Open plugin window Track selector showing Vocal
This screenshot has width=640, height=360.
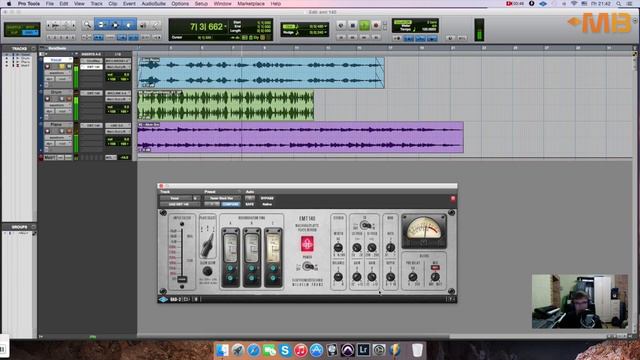coord(175,198)
